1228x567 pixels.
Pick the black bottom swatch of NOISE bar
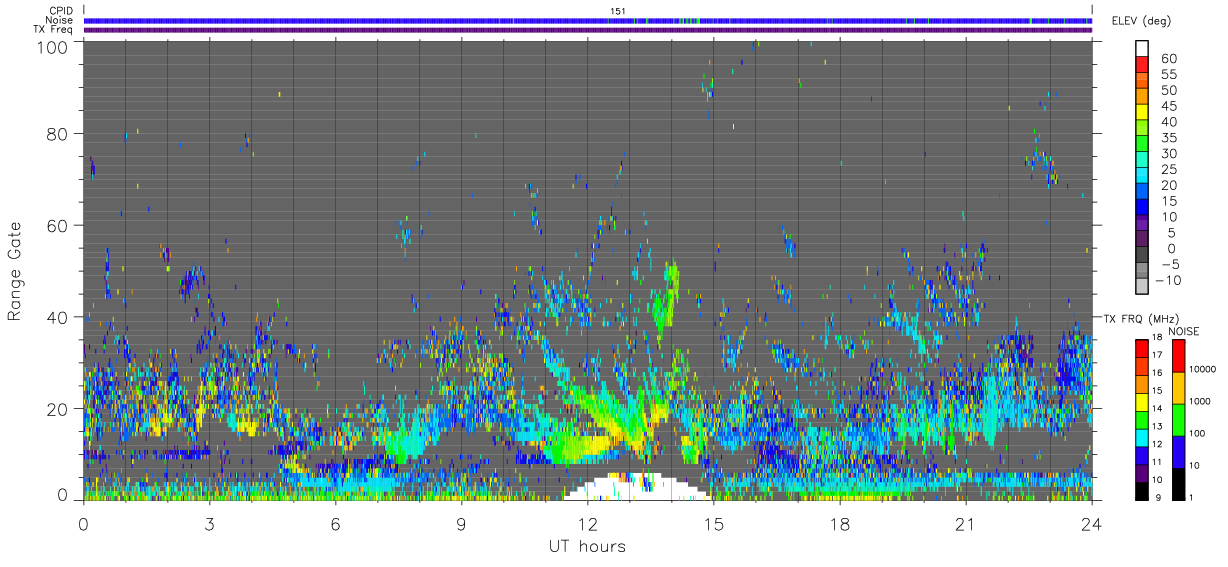click(x=1177, y=483)
